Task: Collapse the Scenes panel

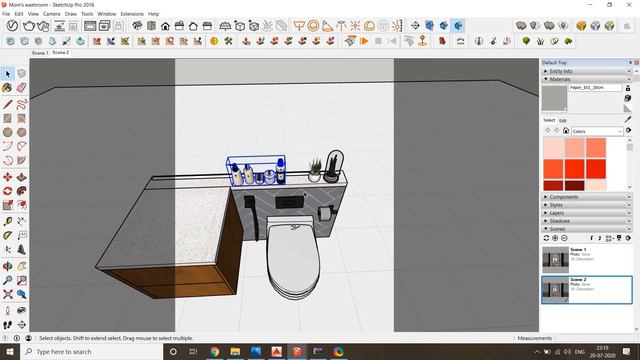Action: pyautogui.click(x=586, y=229)
